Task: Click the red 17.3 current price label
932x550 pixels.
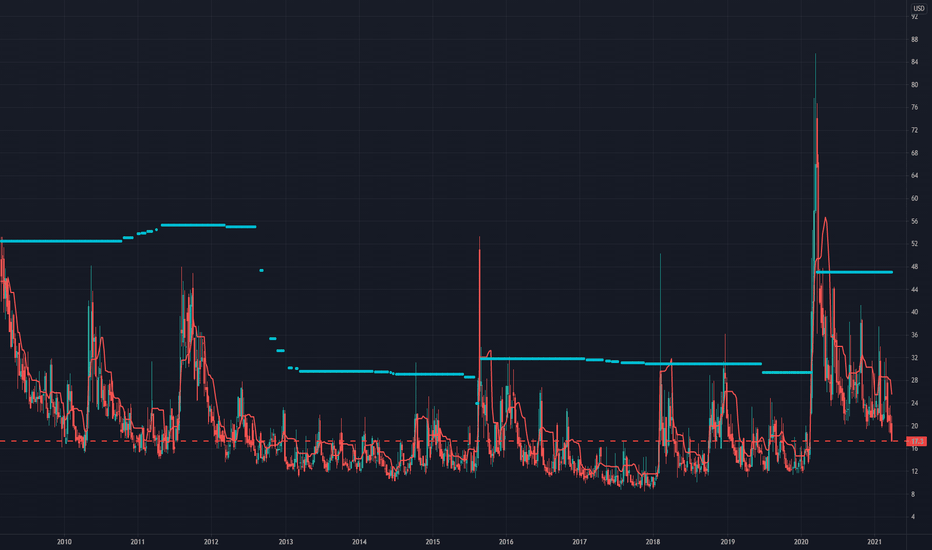Action: [917, 441]
